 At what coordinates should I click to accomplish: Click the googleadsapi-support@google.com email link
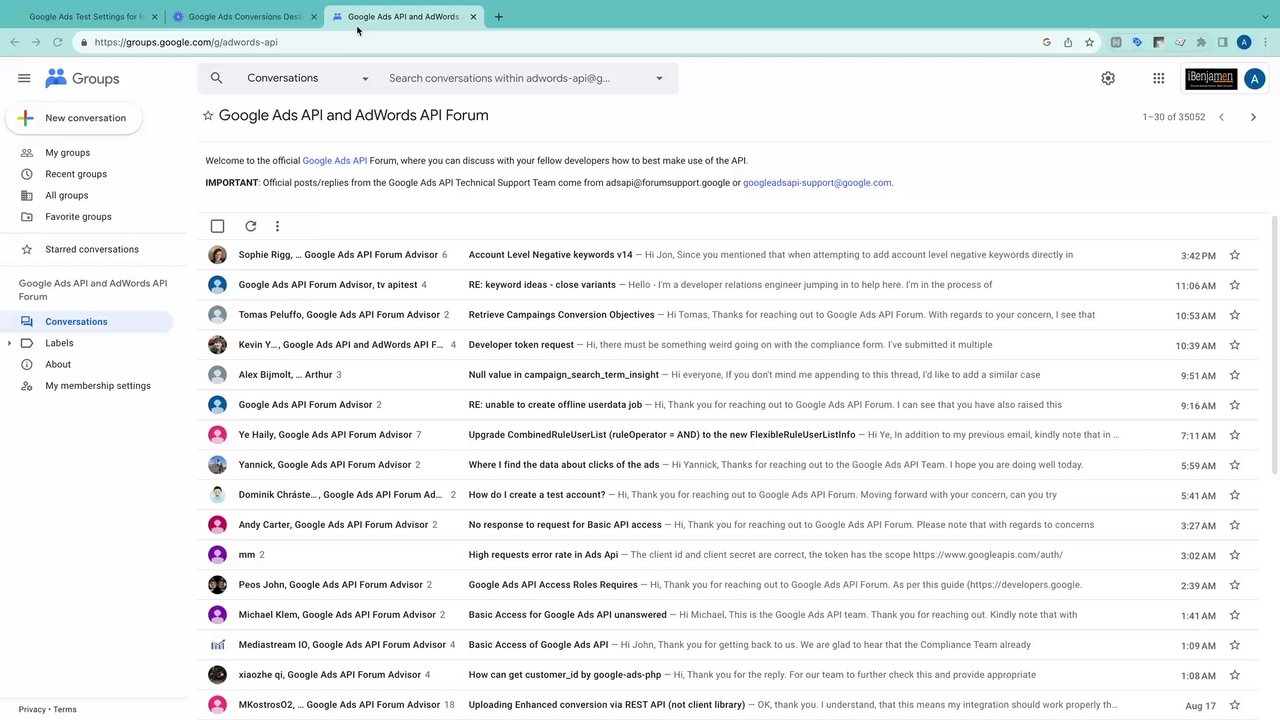(817, 182)
